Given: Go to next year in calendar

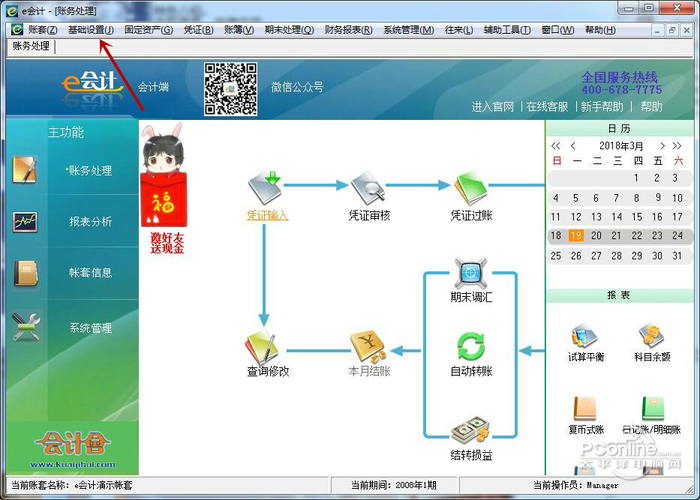Looking at the screenshot, I should (677, 146).
